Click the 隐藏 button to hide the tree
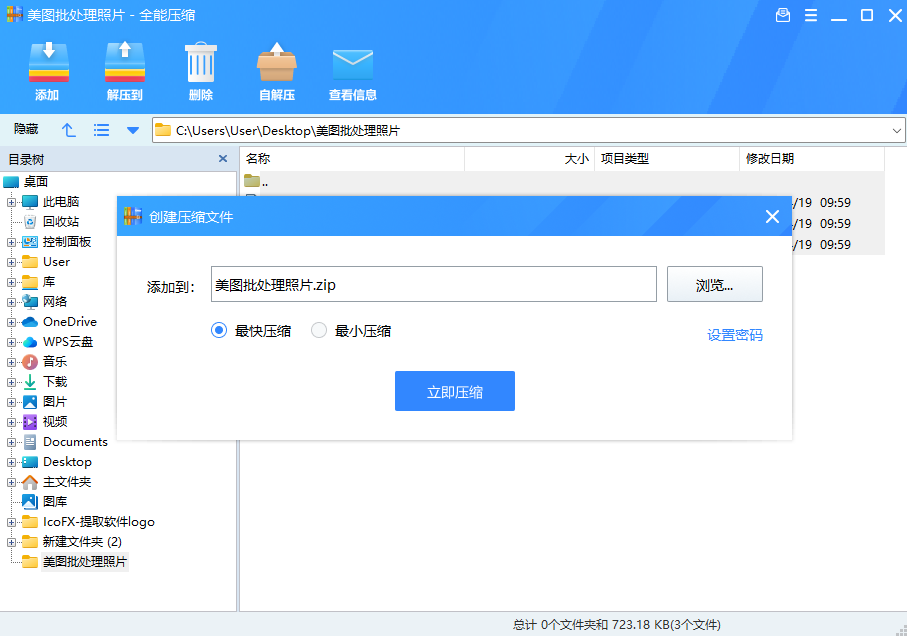This screenshot has width=907, height=636. coord(27,129)
